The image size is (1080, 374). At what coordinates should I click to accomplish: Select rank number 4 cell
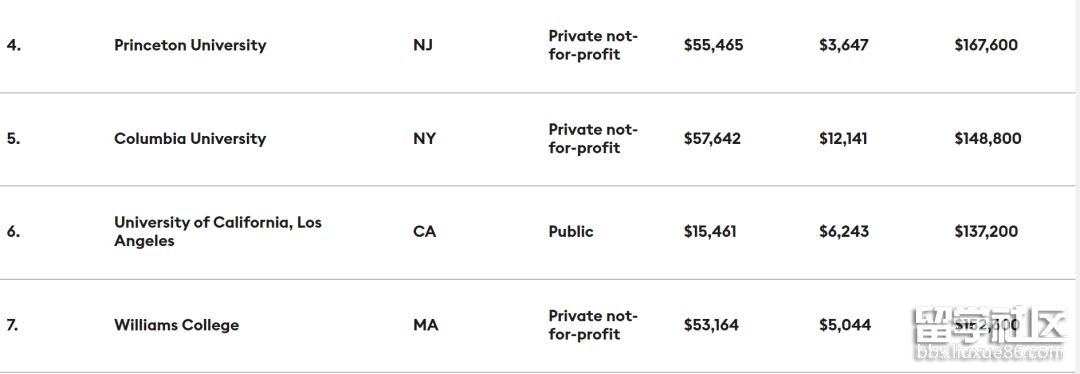14,45
